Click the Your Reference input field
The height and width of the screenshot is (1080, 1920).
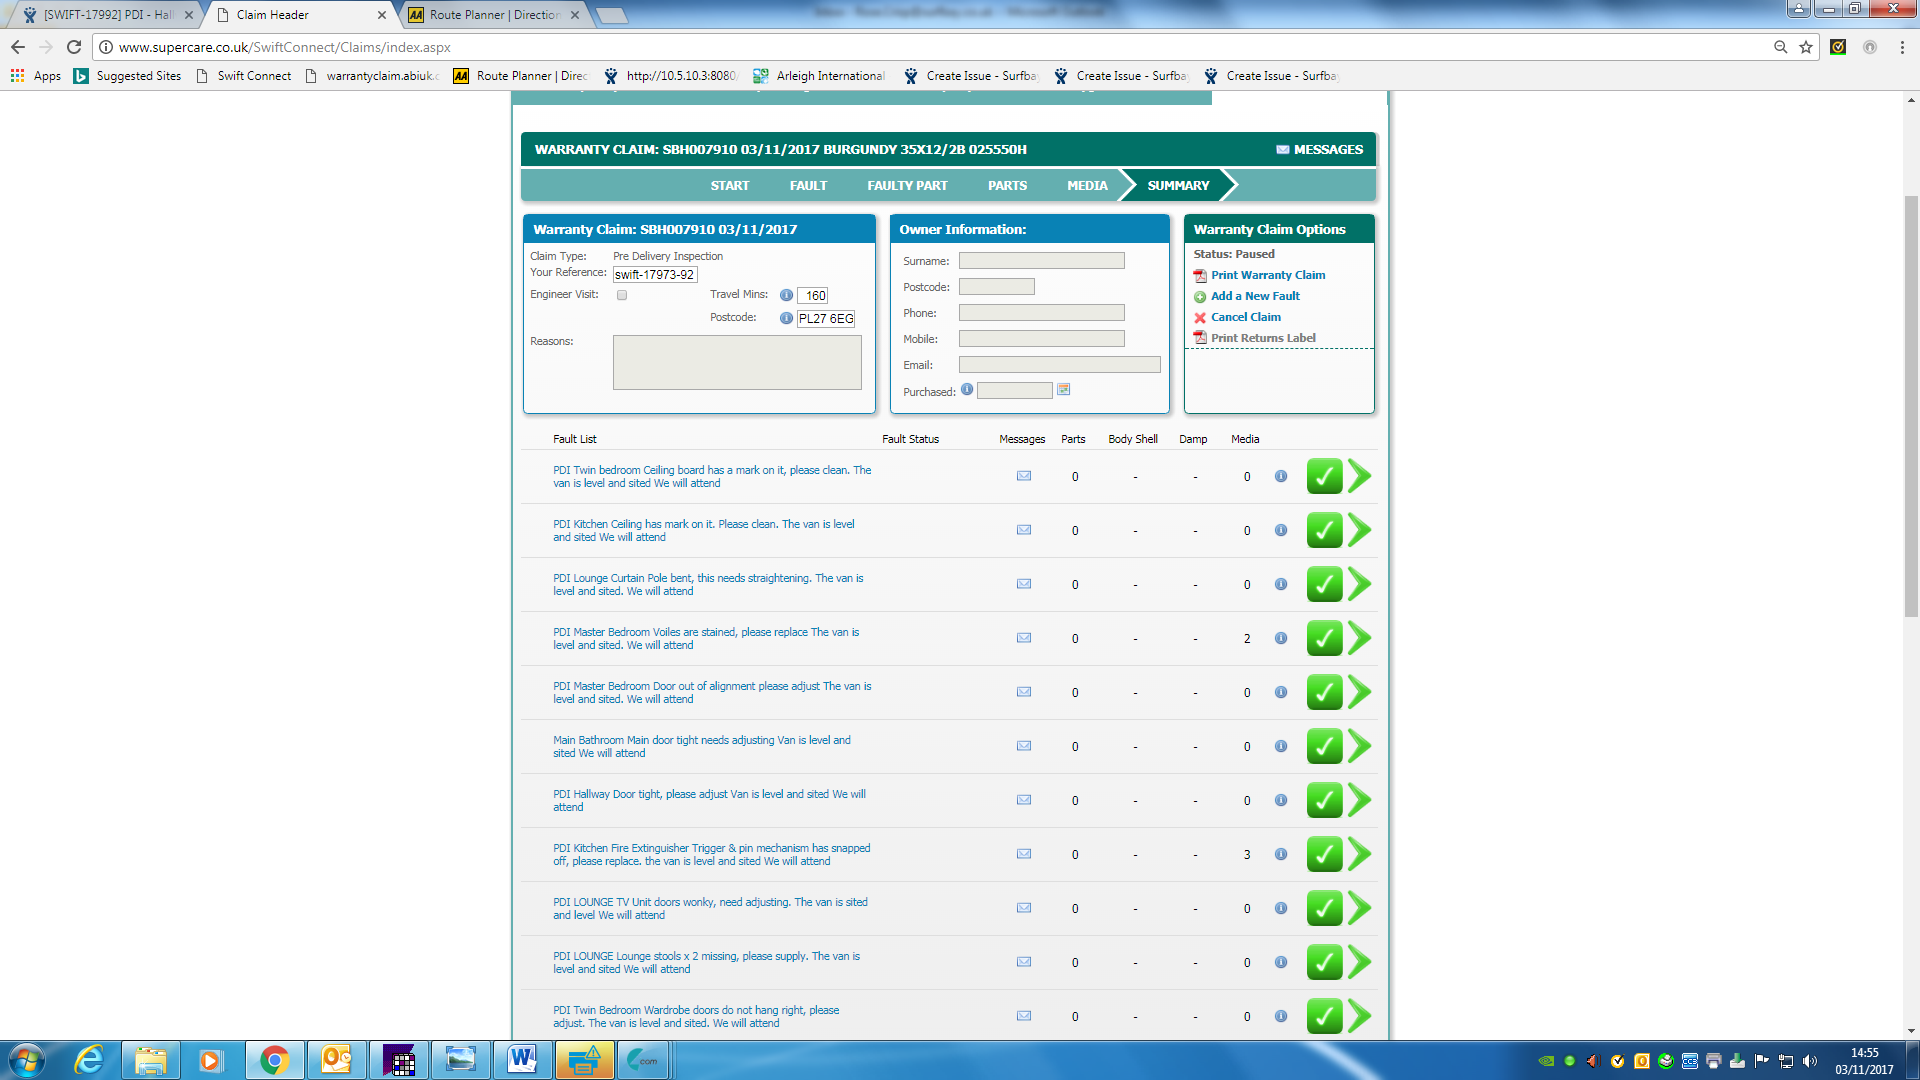654,275
